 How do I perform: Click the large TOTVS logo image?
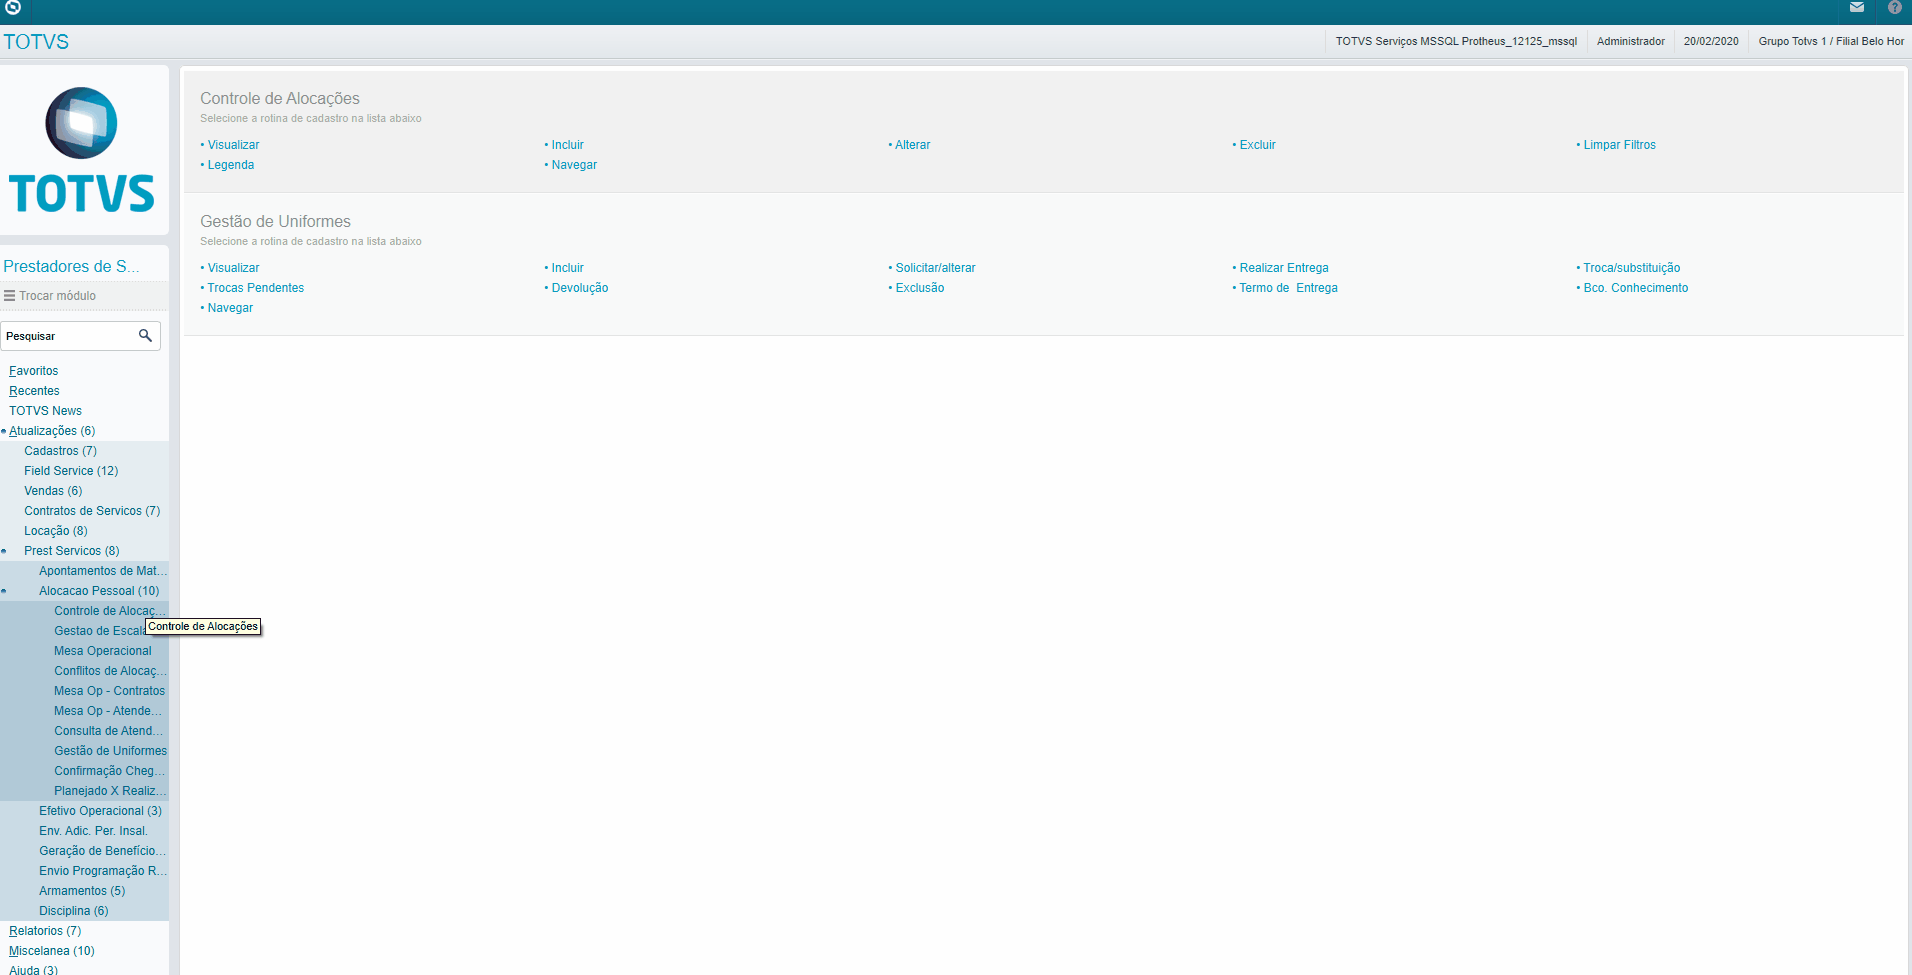(82, 150)
